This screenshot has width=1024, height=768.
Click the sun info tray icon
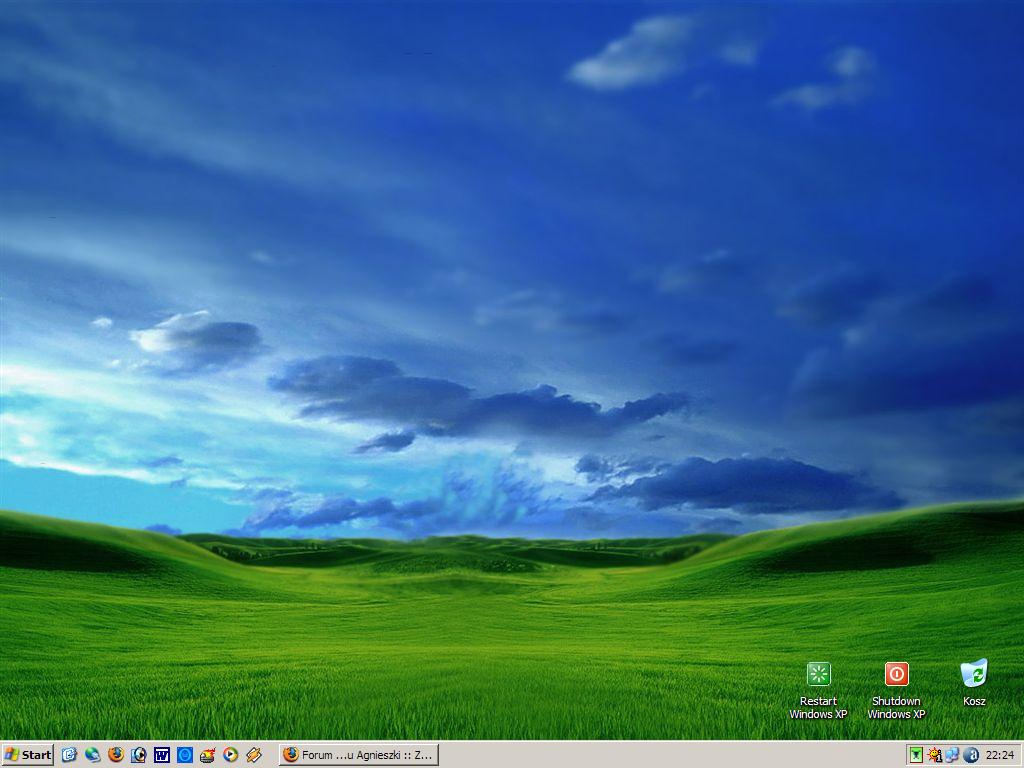tap(934, 755)
